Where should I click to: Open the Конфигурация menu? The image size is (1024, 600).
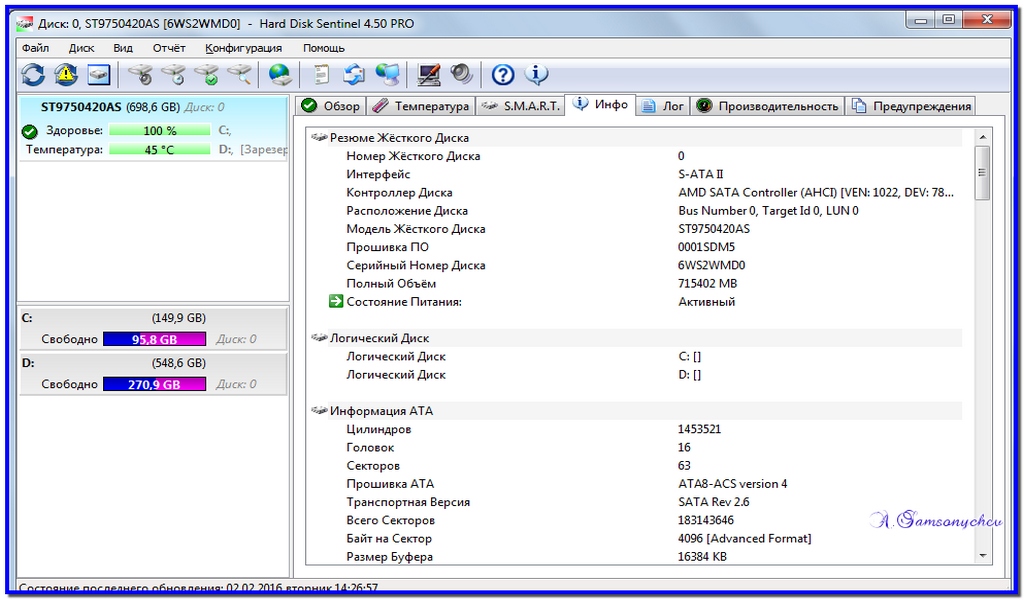[x=243, y=48]
